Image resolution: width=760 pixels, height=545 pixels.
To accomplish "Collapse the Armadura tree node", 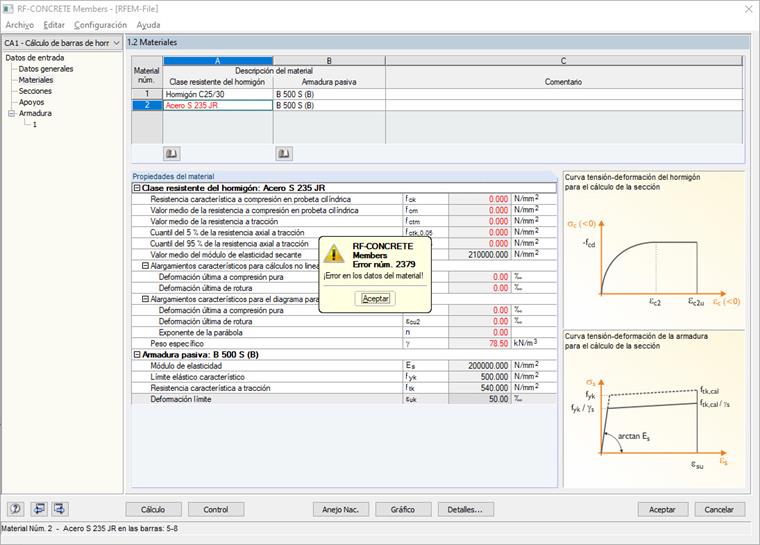I will coord(12,113).
